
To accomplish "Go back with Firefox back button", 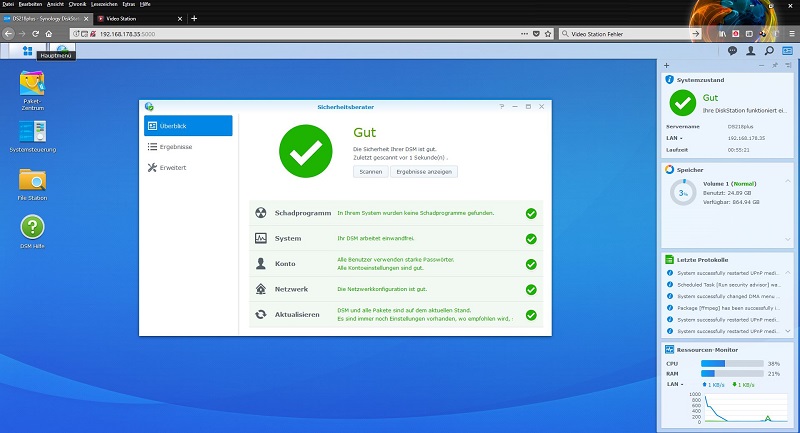I will point(8,34).
